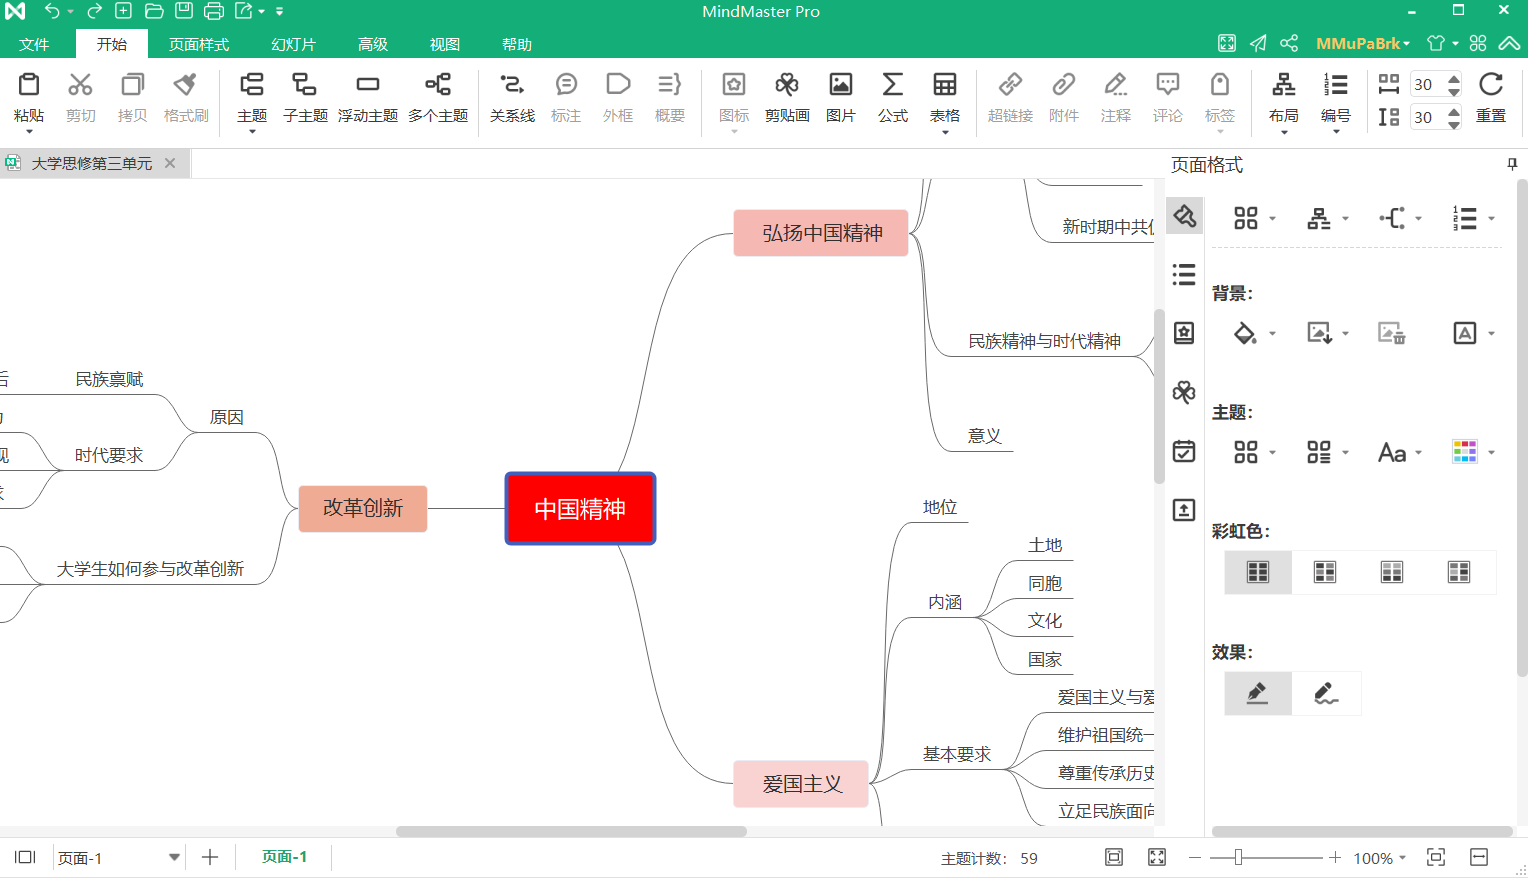Close the 大学思修第三单元 document tab
Screen dimensions: 1528x878
coord(170,163)
